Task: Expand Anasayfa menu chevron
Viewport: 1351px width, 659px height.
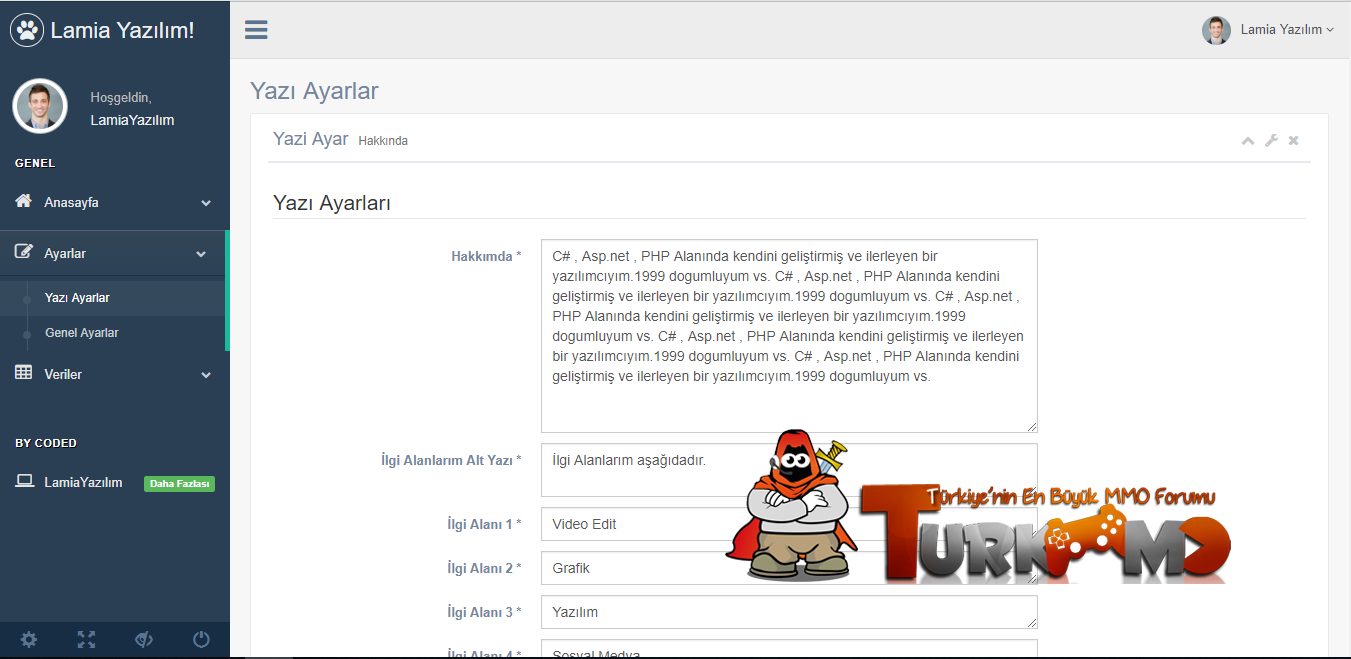Action: pos(206,203)
